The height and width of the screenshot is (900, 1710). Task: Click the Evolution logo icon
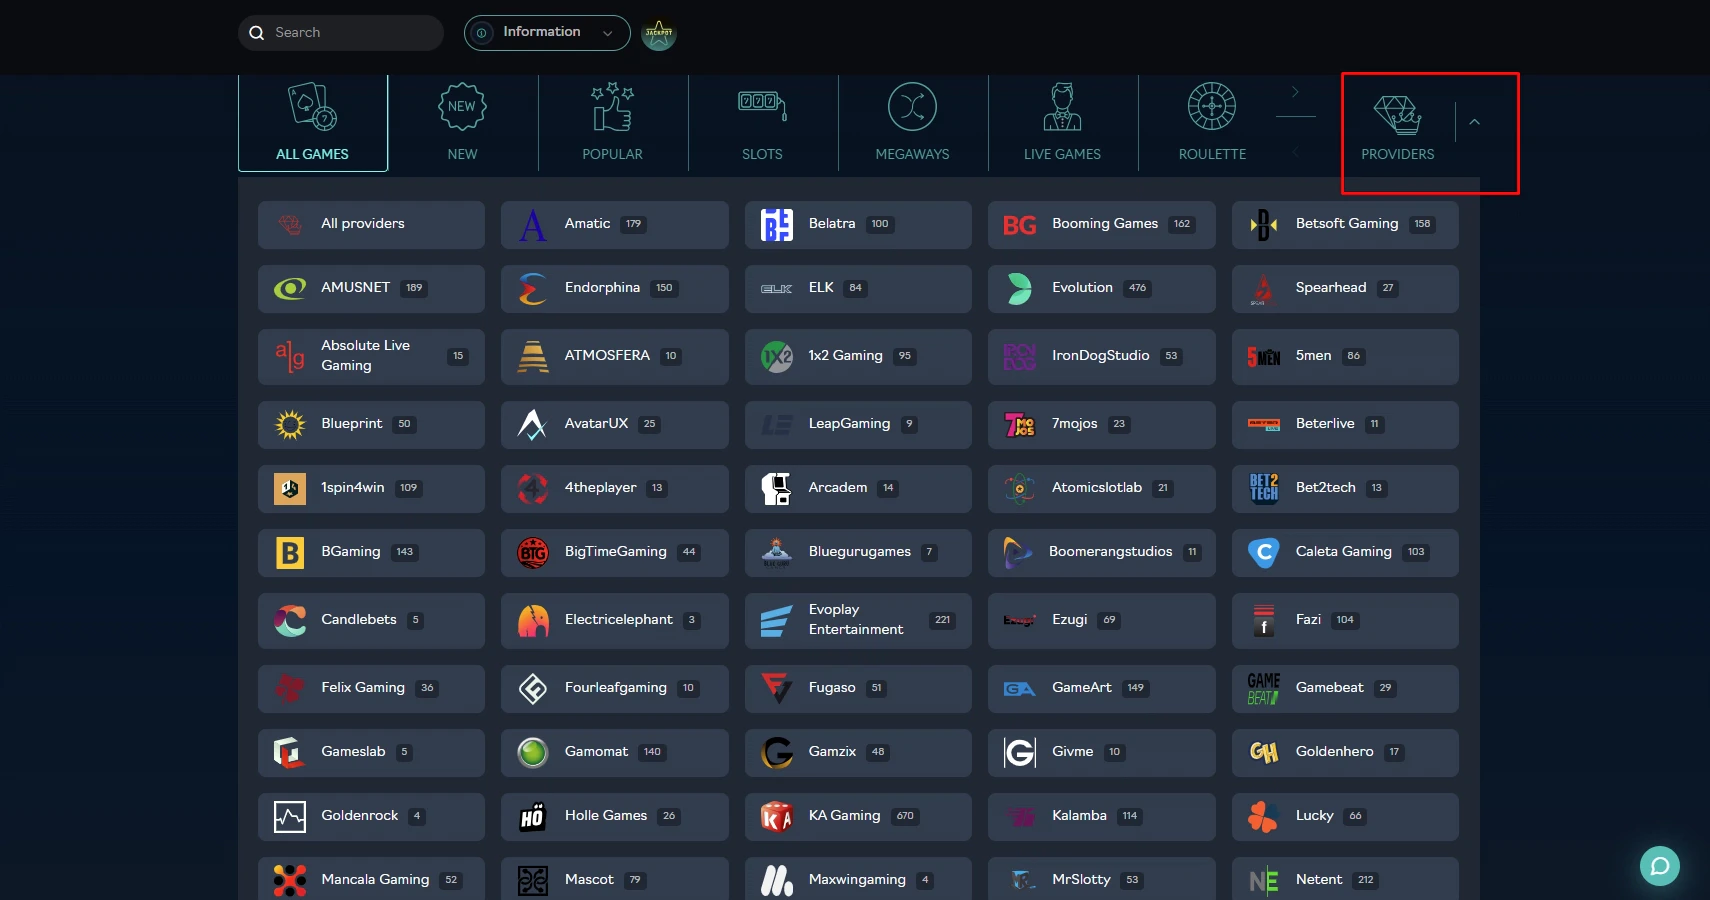[x=1019, y=288]
